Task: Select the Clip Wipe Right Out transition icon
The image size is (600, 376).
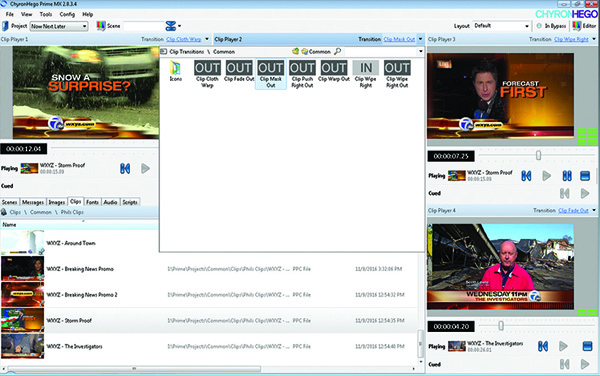Action: tap(397, 74)
